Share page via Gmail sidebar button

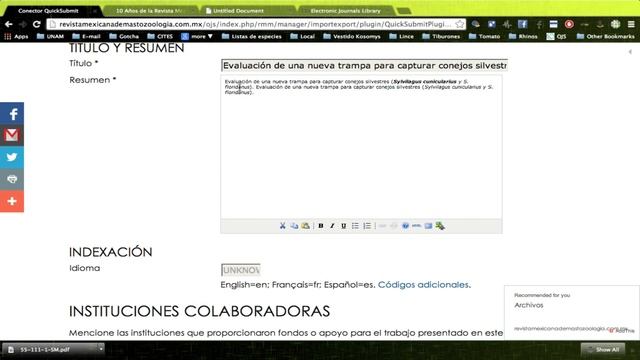pyautogui.click(x=12, y=135)
